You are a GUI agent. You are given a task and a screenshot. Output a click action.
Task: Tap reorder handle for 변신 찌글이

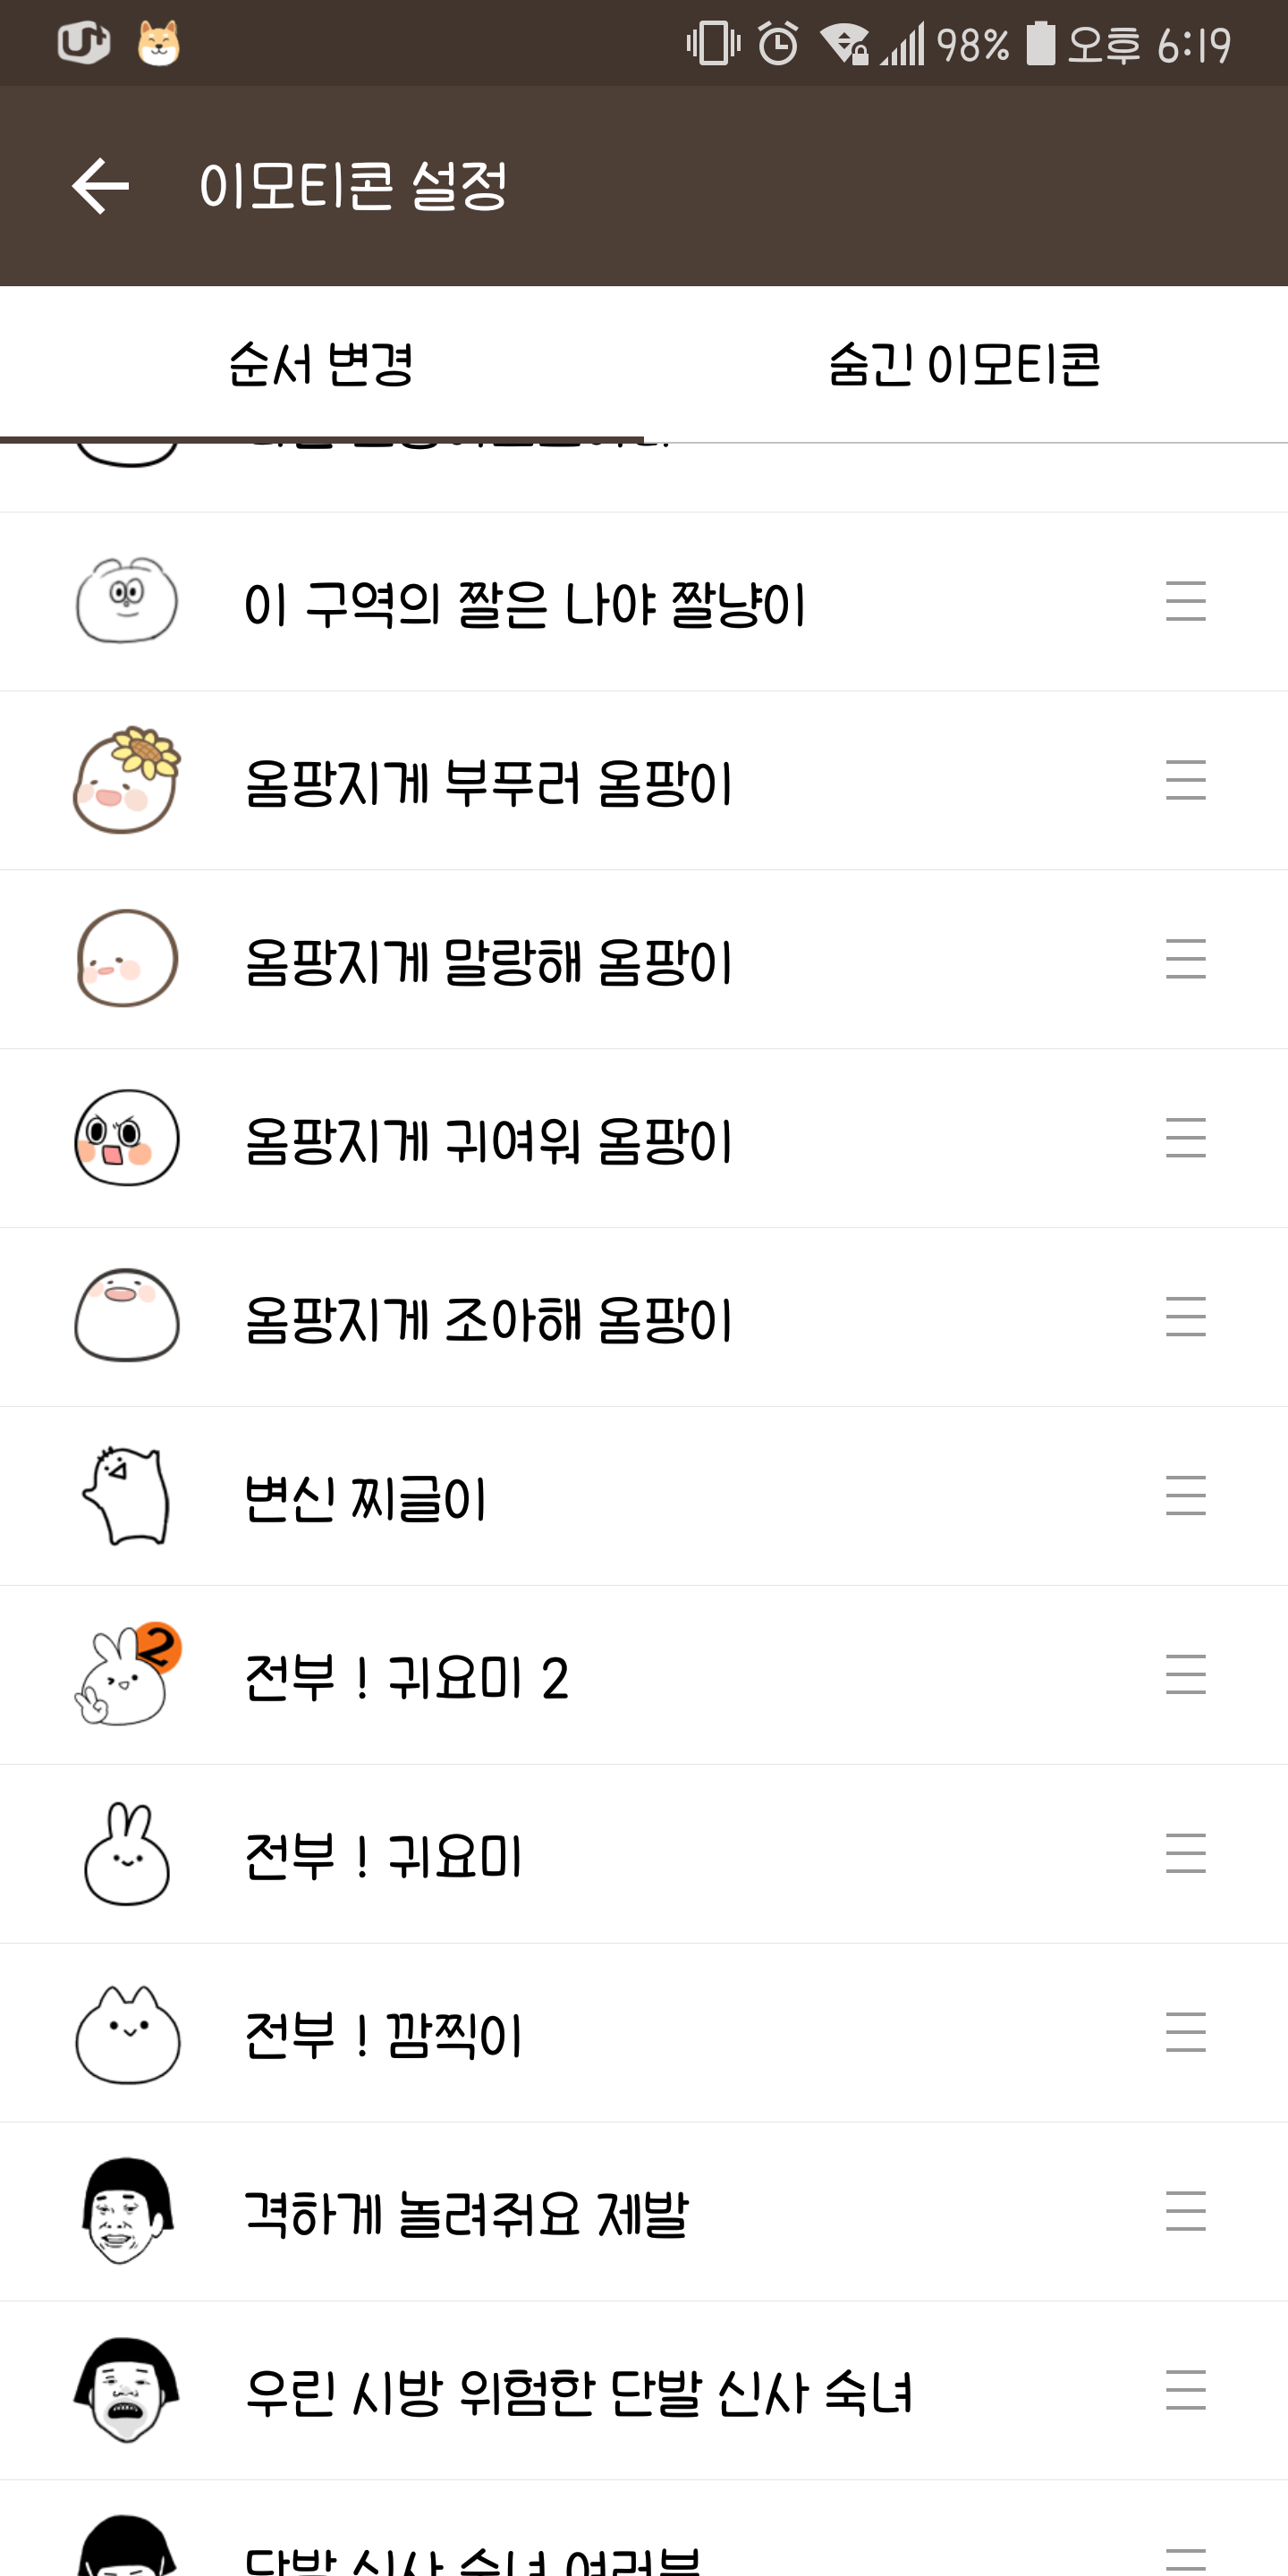1185,1496
